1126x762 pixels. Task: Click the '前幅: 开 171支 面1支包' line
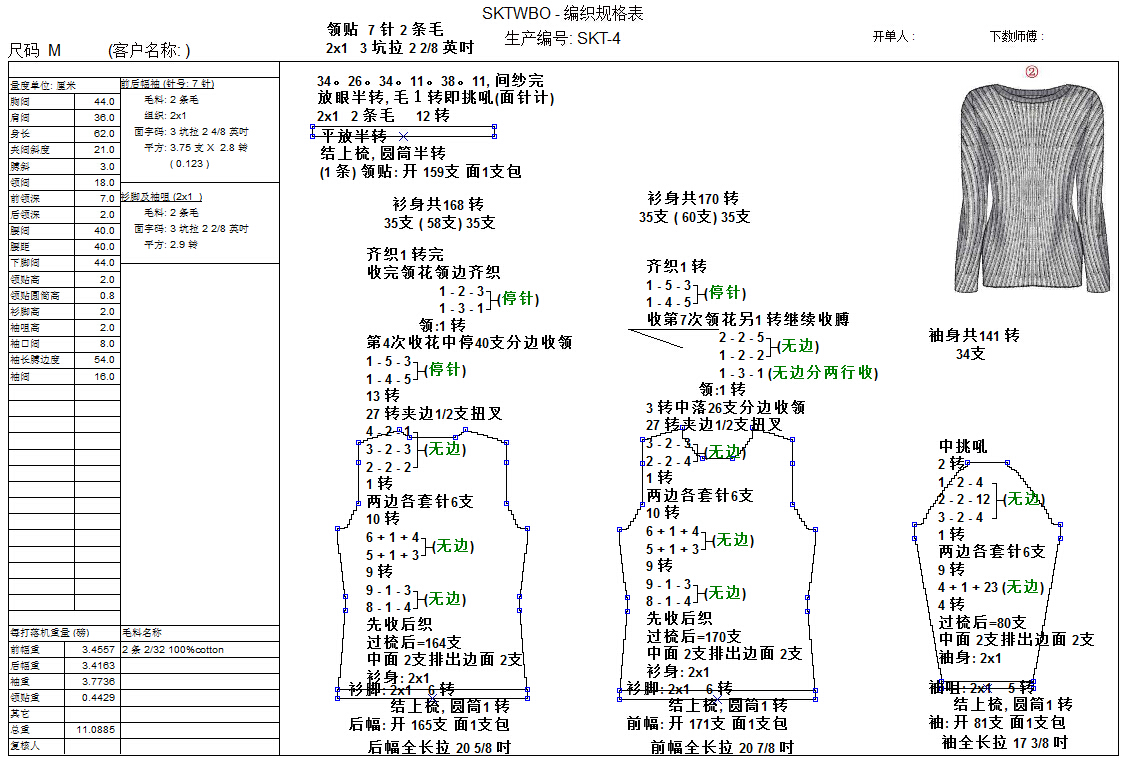click(707, 723)
